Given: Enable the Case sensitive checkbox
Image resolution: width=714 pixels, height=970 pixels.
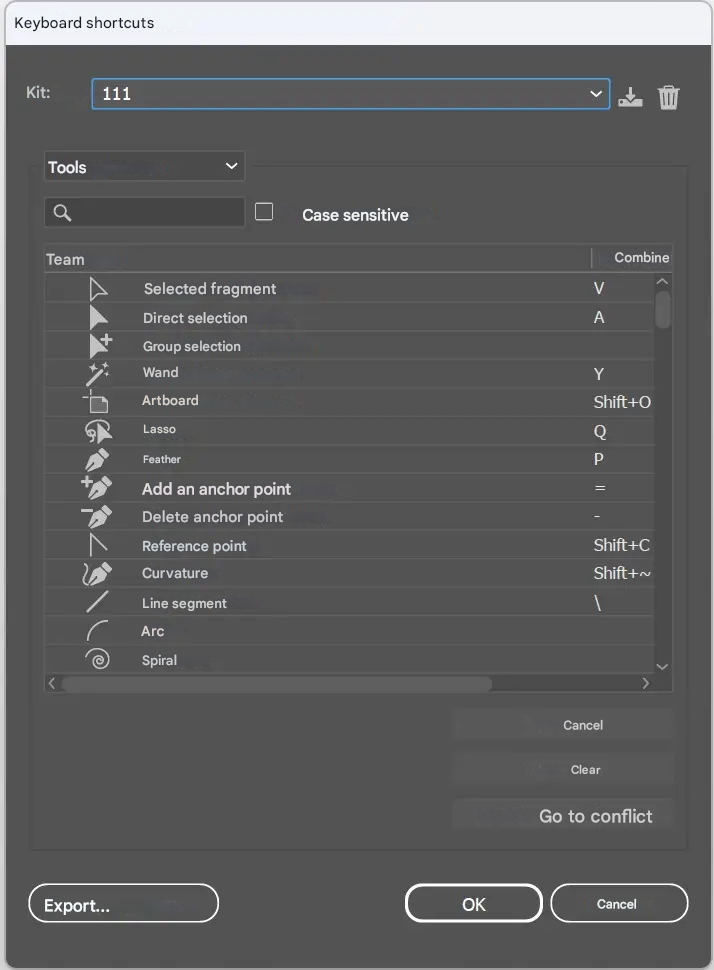Looking at the screenshot, I should coord(264,212).
